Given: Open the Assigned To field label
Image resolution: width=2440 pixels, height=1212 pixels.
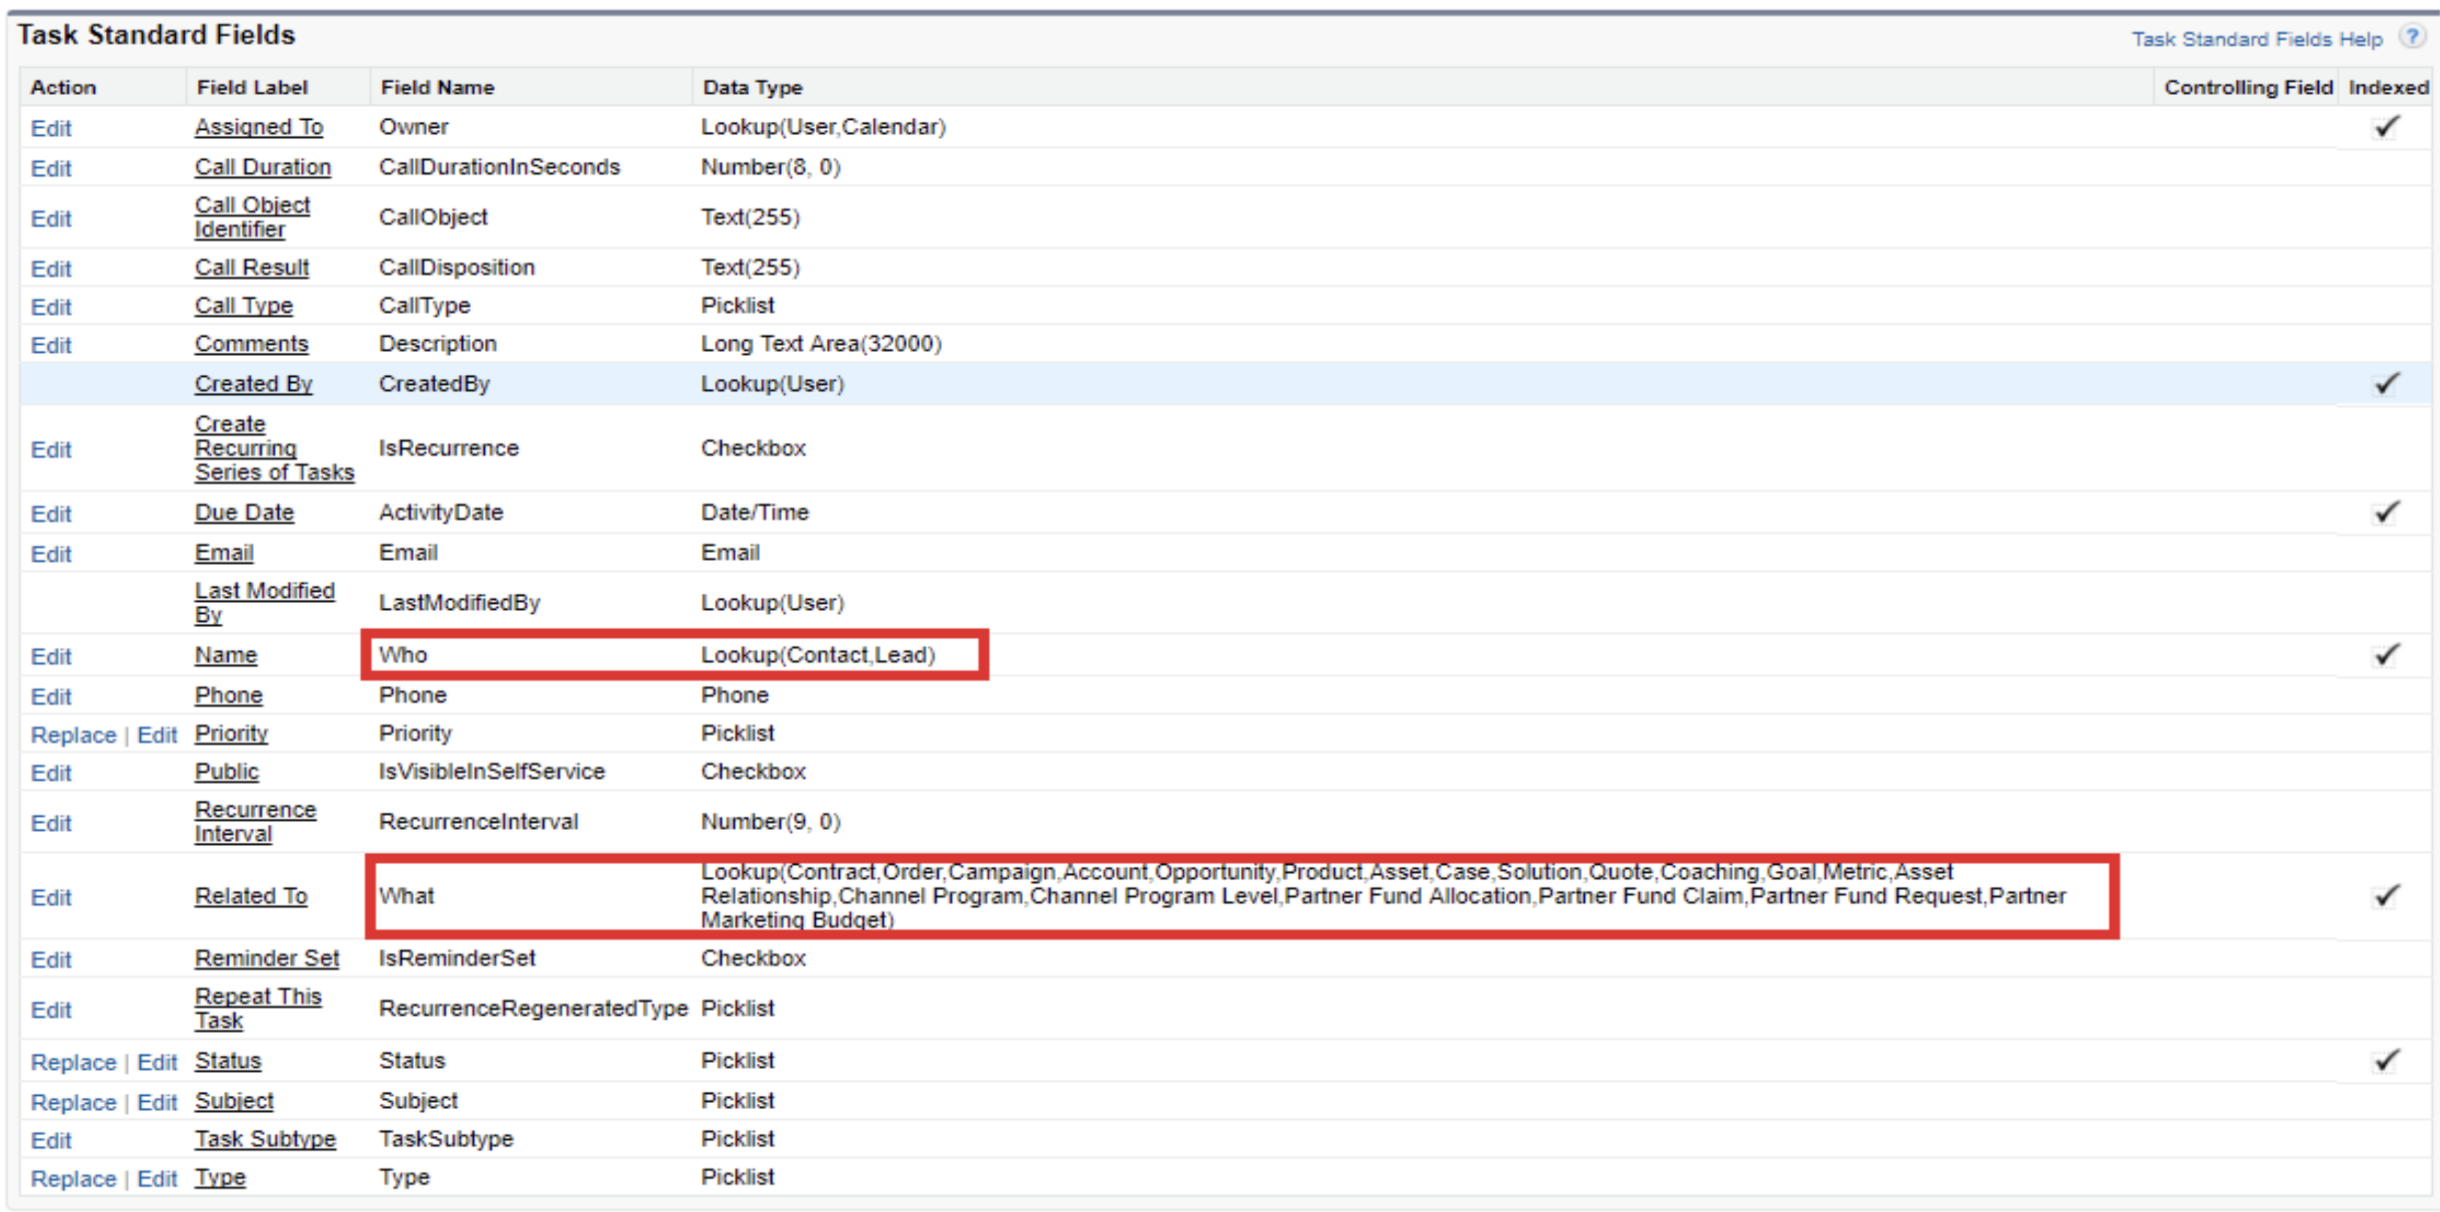Looking at the screenshot, I should click(x=258, y=127).
